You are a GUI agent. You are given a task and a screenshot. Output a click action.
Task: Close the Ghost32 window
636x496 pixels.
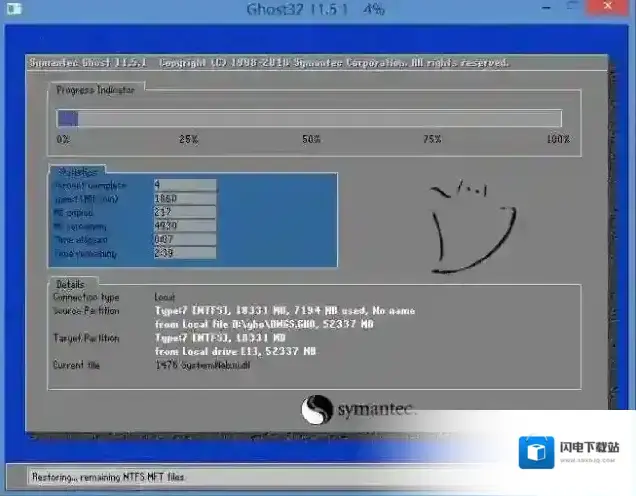click(x=612, y=9)
